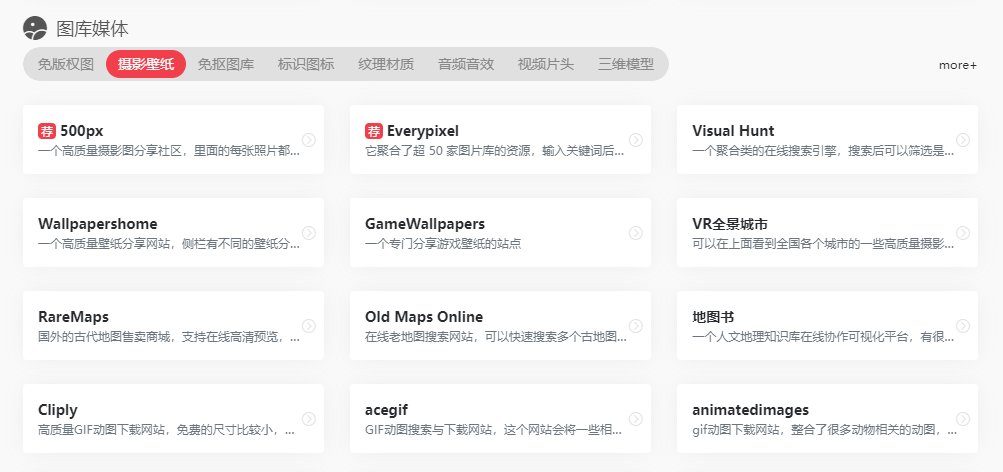Open the Old Maps Online site title
Image resolution: width=1003 pixels, height=472 pixels.
coord(424,317)
